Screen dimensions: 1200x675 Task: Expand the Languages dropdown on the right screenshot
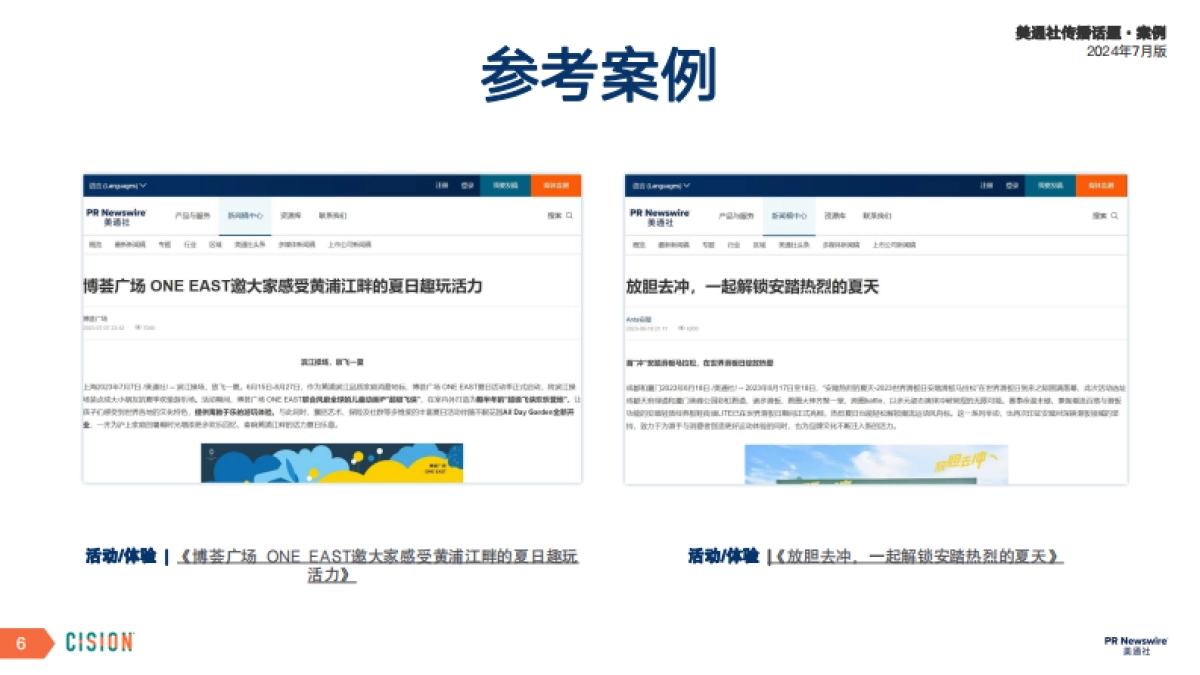[x=660, y=185]
